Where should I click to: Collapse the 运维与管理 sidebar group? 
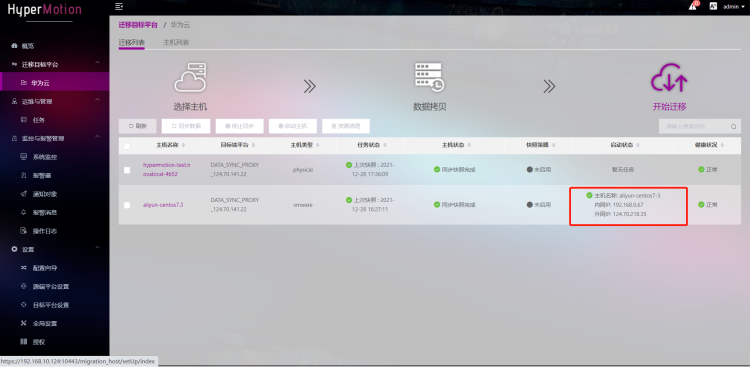98,101
